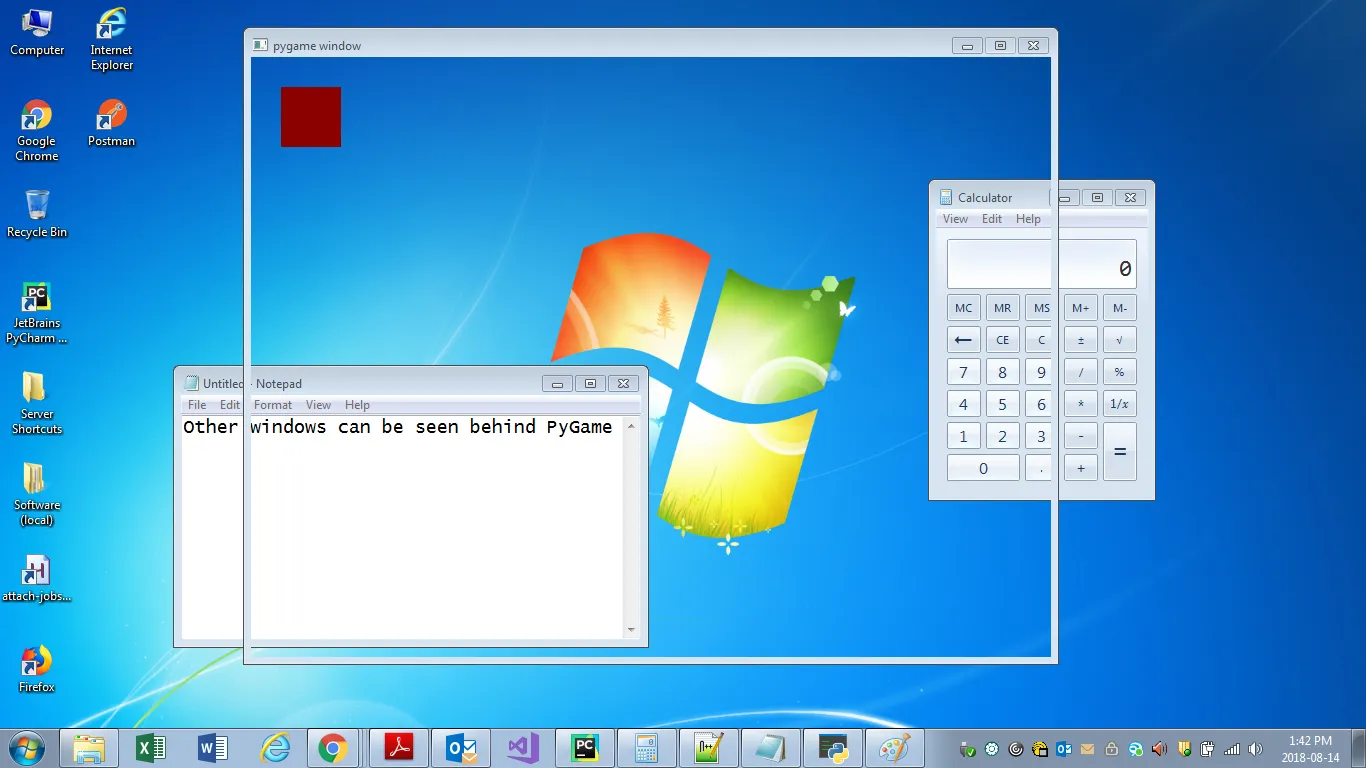This screenshot has width=1366, height=768.
Task: Click the equals key in Calculator
Action: 1120,452
